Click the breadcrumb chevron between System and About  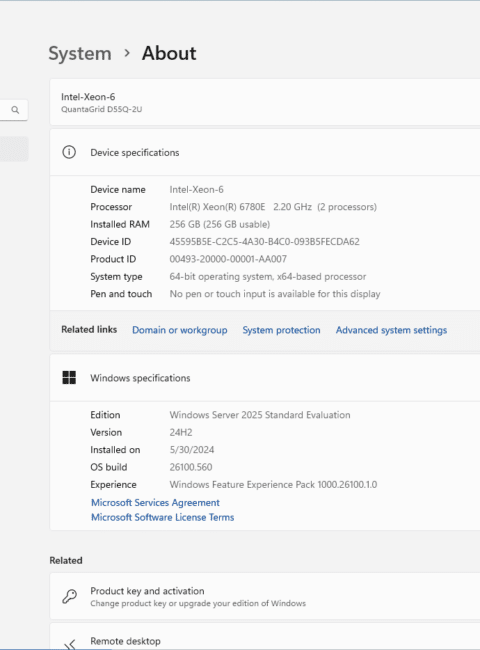pyautogui.click(x=127, y=53)
